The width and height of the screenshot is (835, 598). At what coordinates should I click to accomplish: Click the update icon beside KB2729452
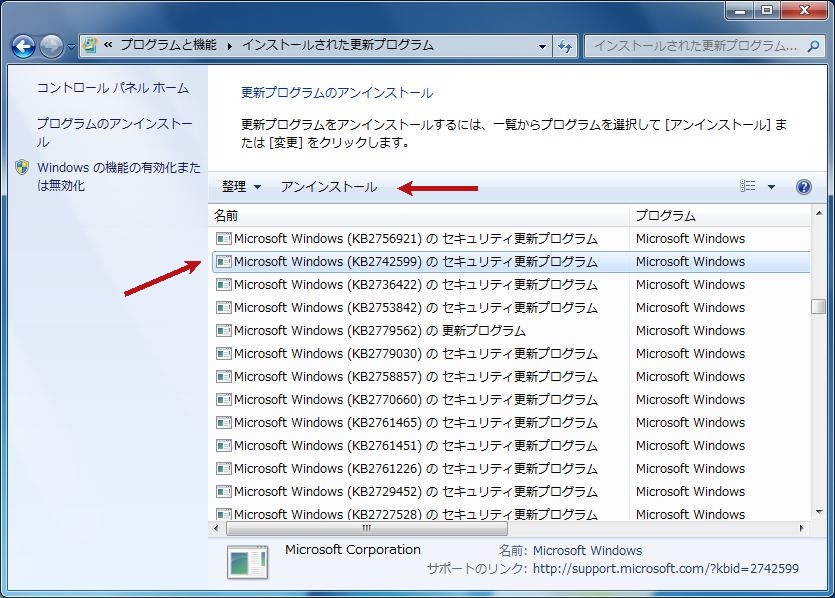point(224,491)
